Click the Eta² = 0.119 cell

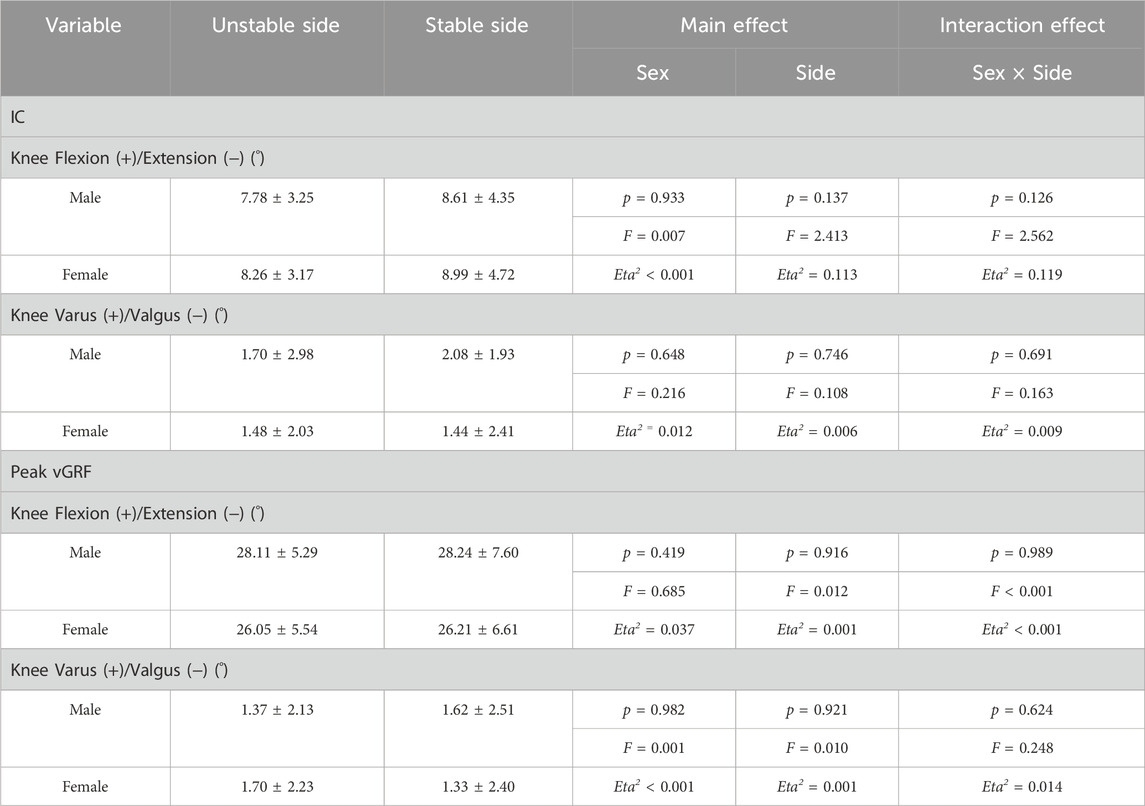tap(1022, 274)
